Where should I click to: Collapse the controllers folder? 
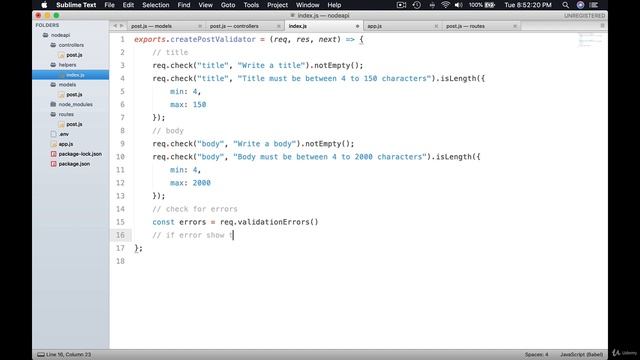(x=53, y=45)
